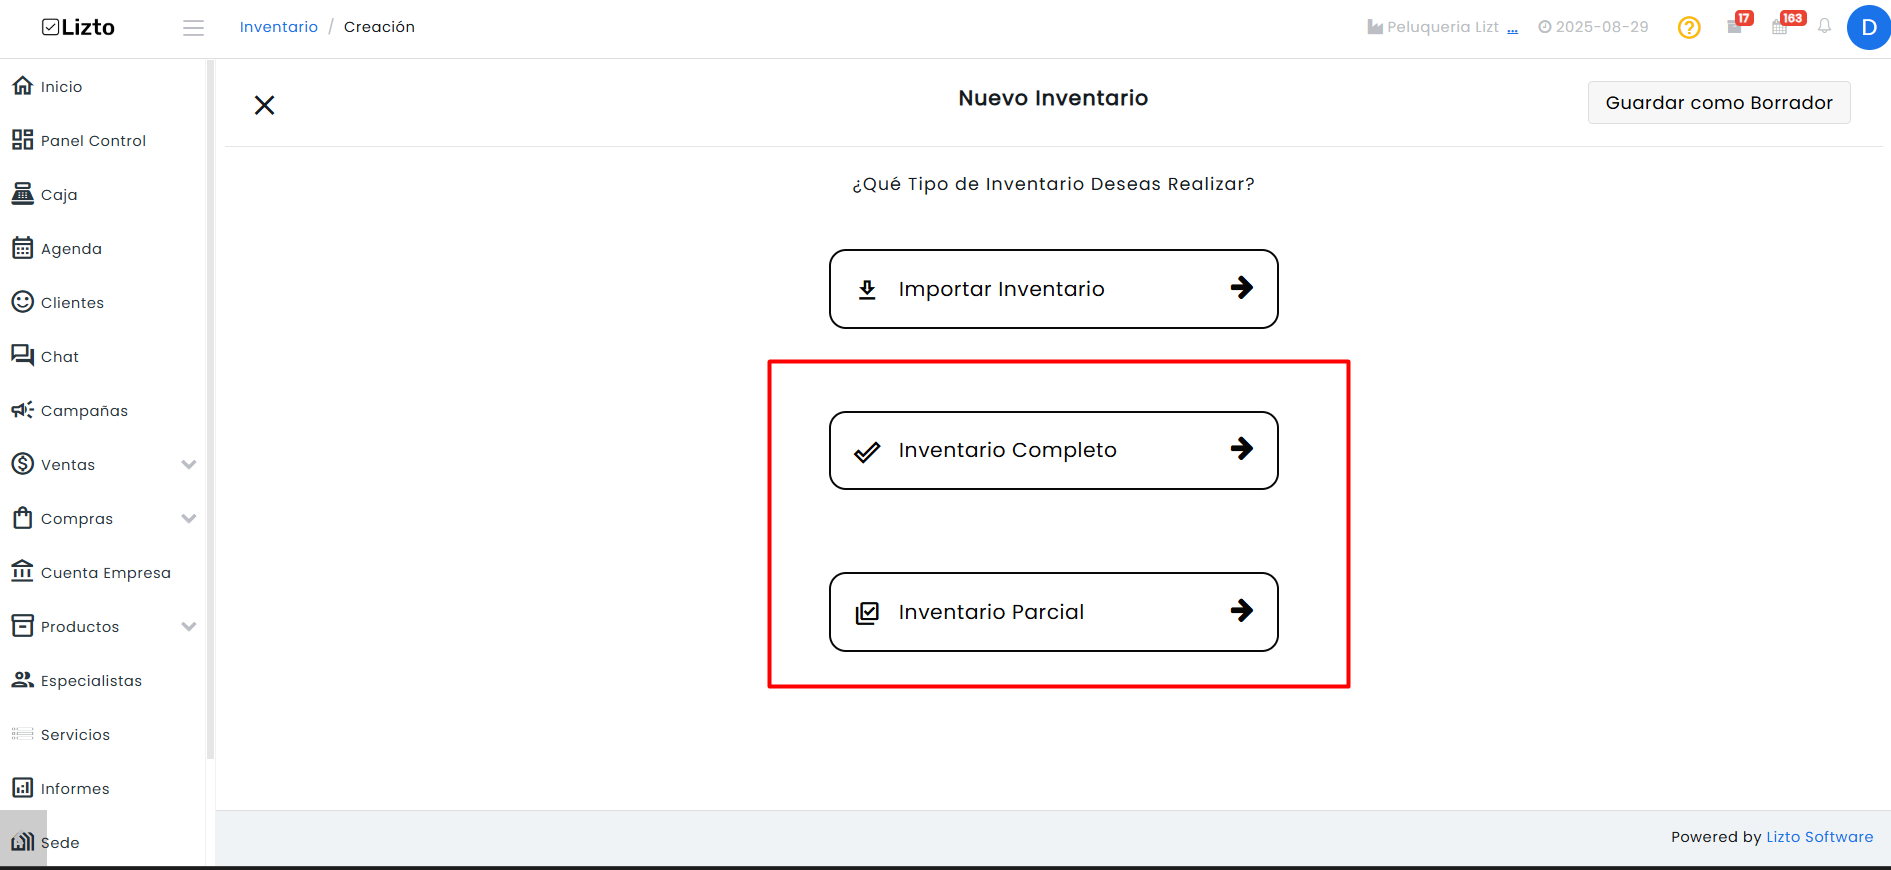Choose Inventario Completo option
This screenshot has width=1891, height=870.
pyautogui.click(x=1054, y=450)
